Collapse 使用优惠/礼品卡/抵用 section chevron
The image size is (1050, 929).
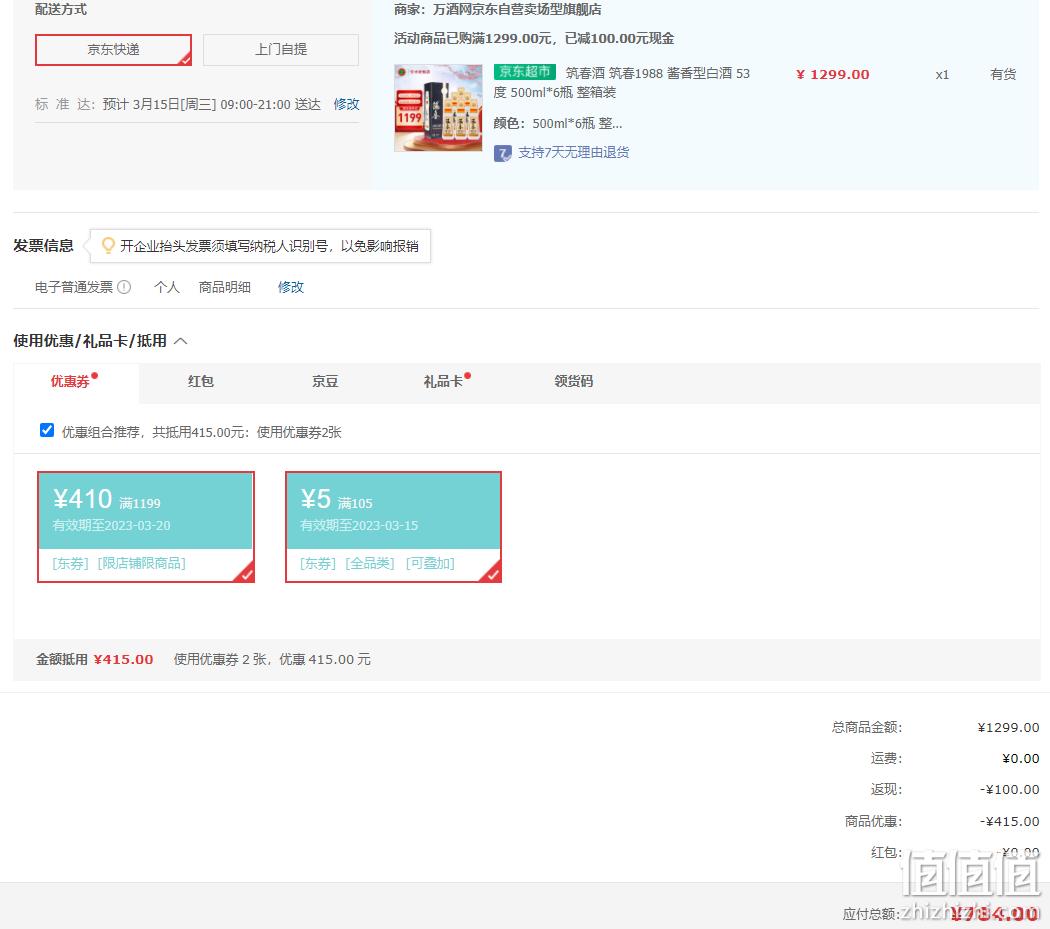pos(181,341)
